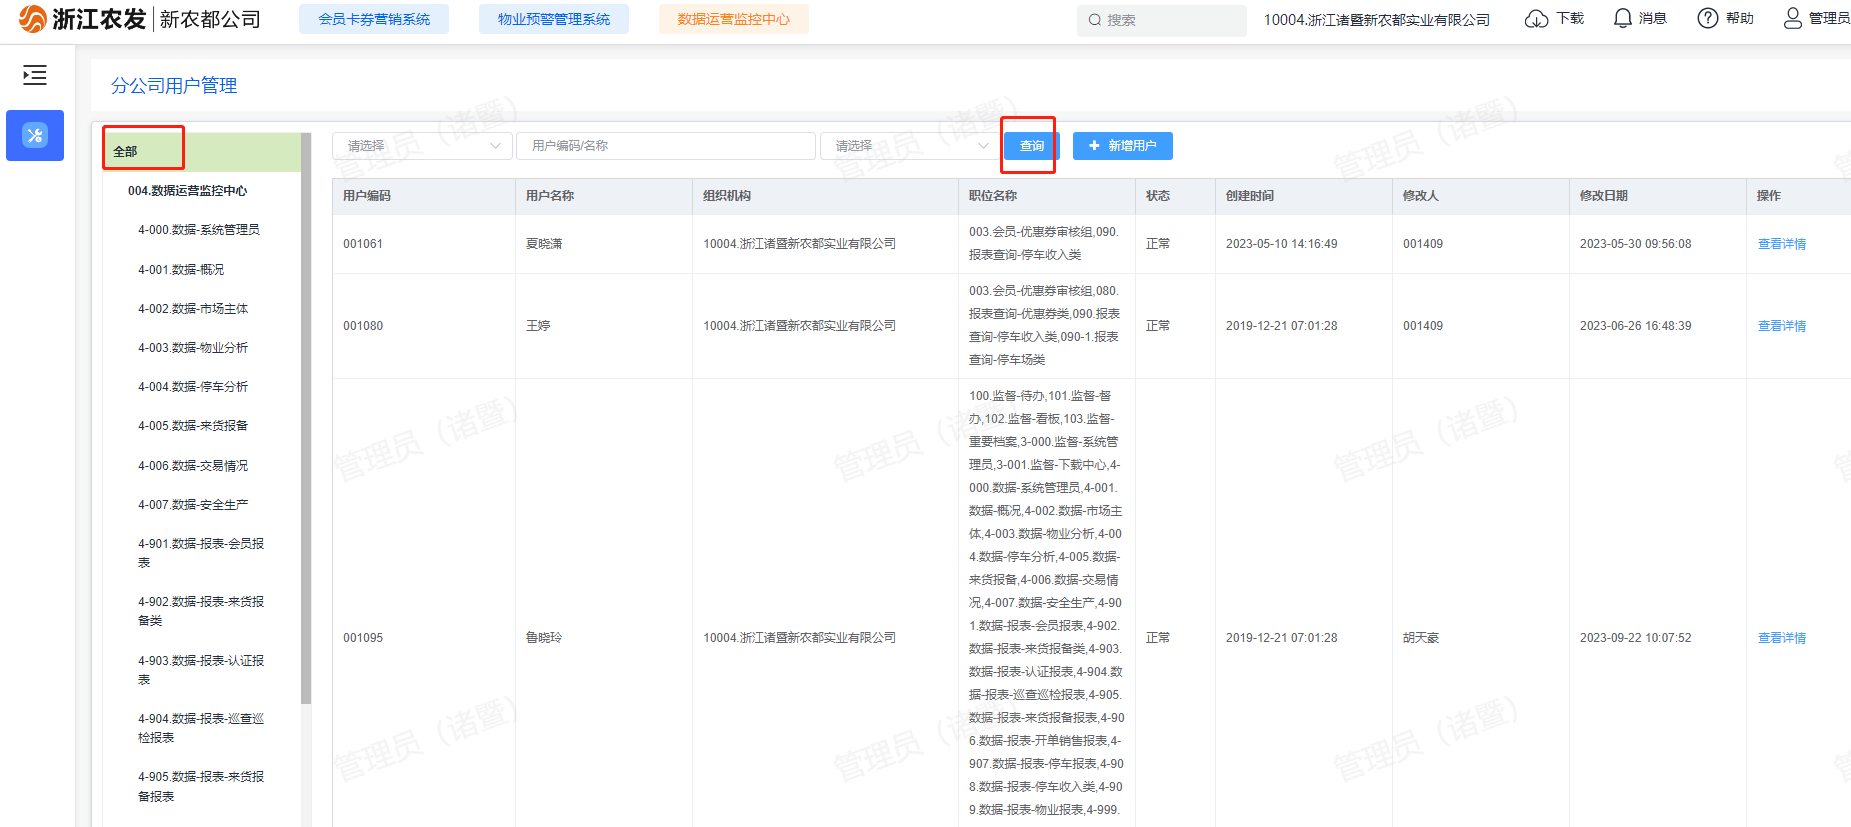Select 004.数据运营监控中心 tree node
The image size is (1851, 827).
click(x=187, y=191)
